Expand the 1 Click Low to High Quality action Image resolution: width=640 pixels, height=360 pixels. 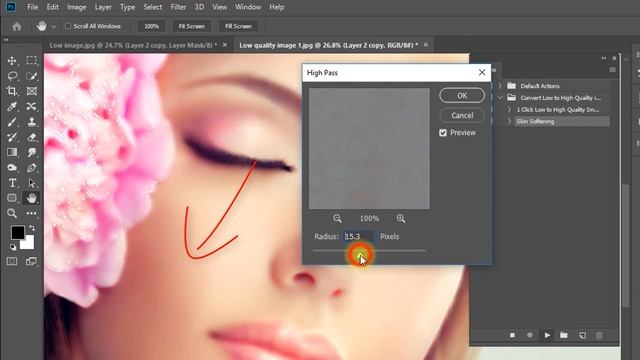(x=509, y=109)
